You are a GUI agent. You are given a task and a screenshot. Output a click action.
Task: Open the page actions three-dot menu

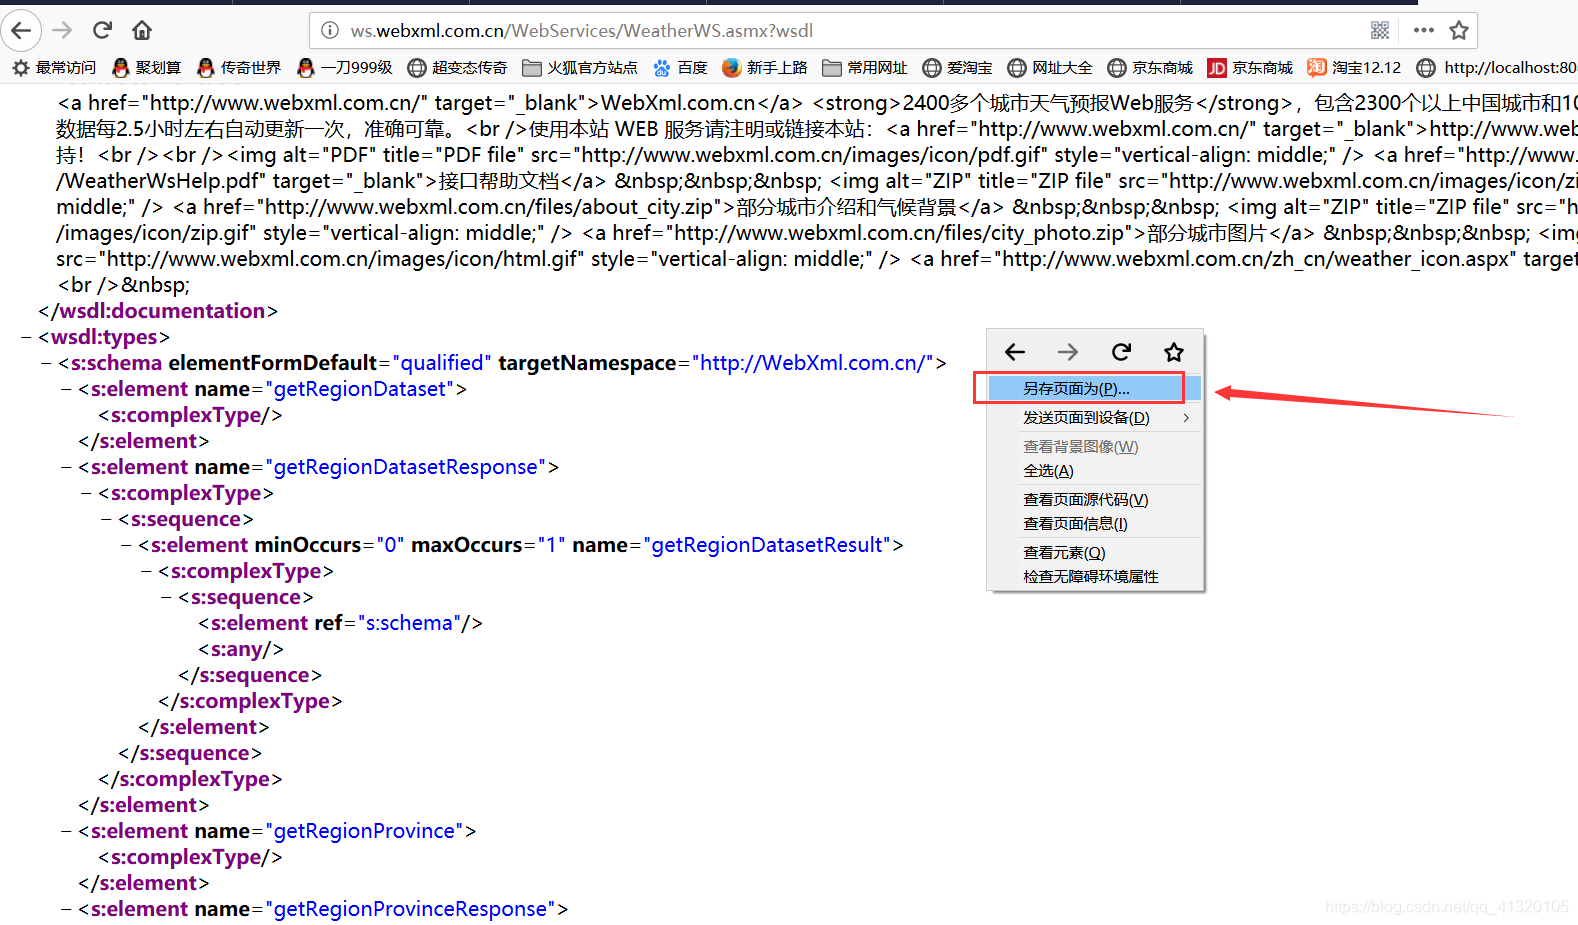(x=1424, y=30)
